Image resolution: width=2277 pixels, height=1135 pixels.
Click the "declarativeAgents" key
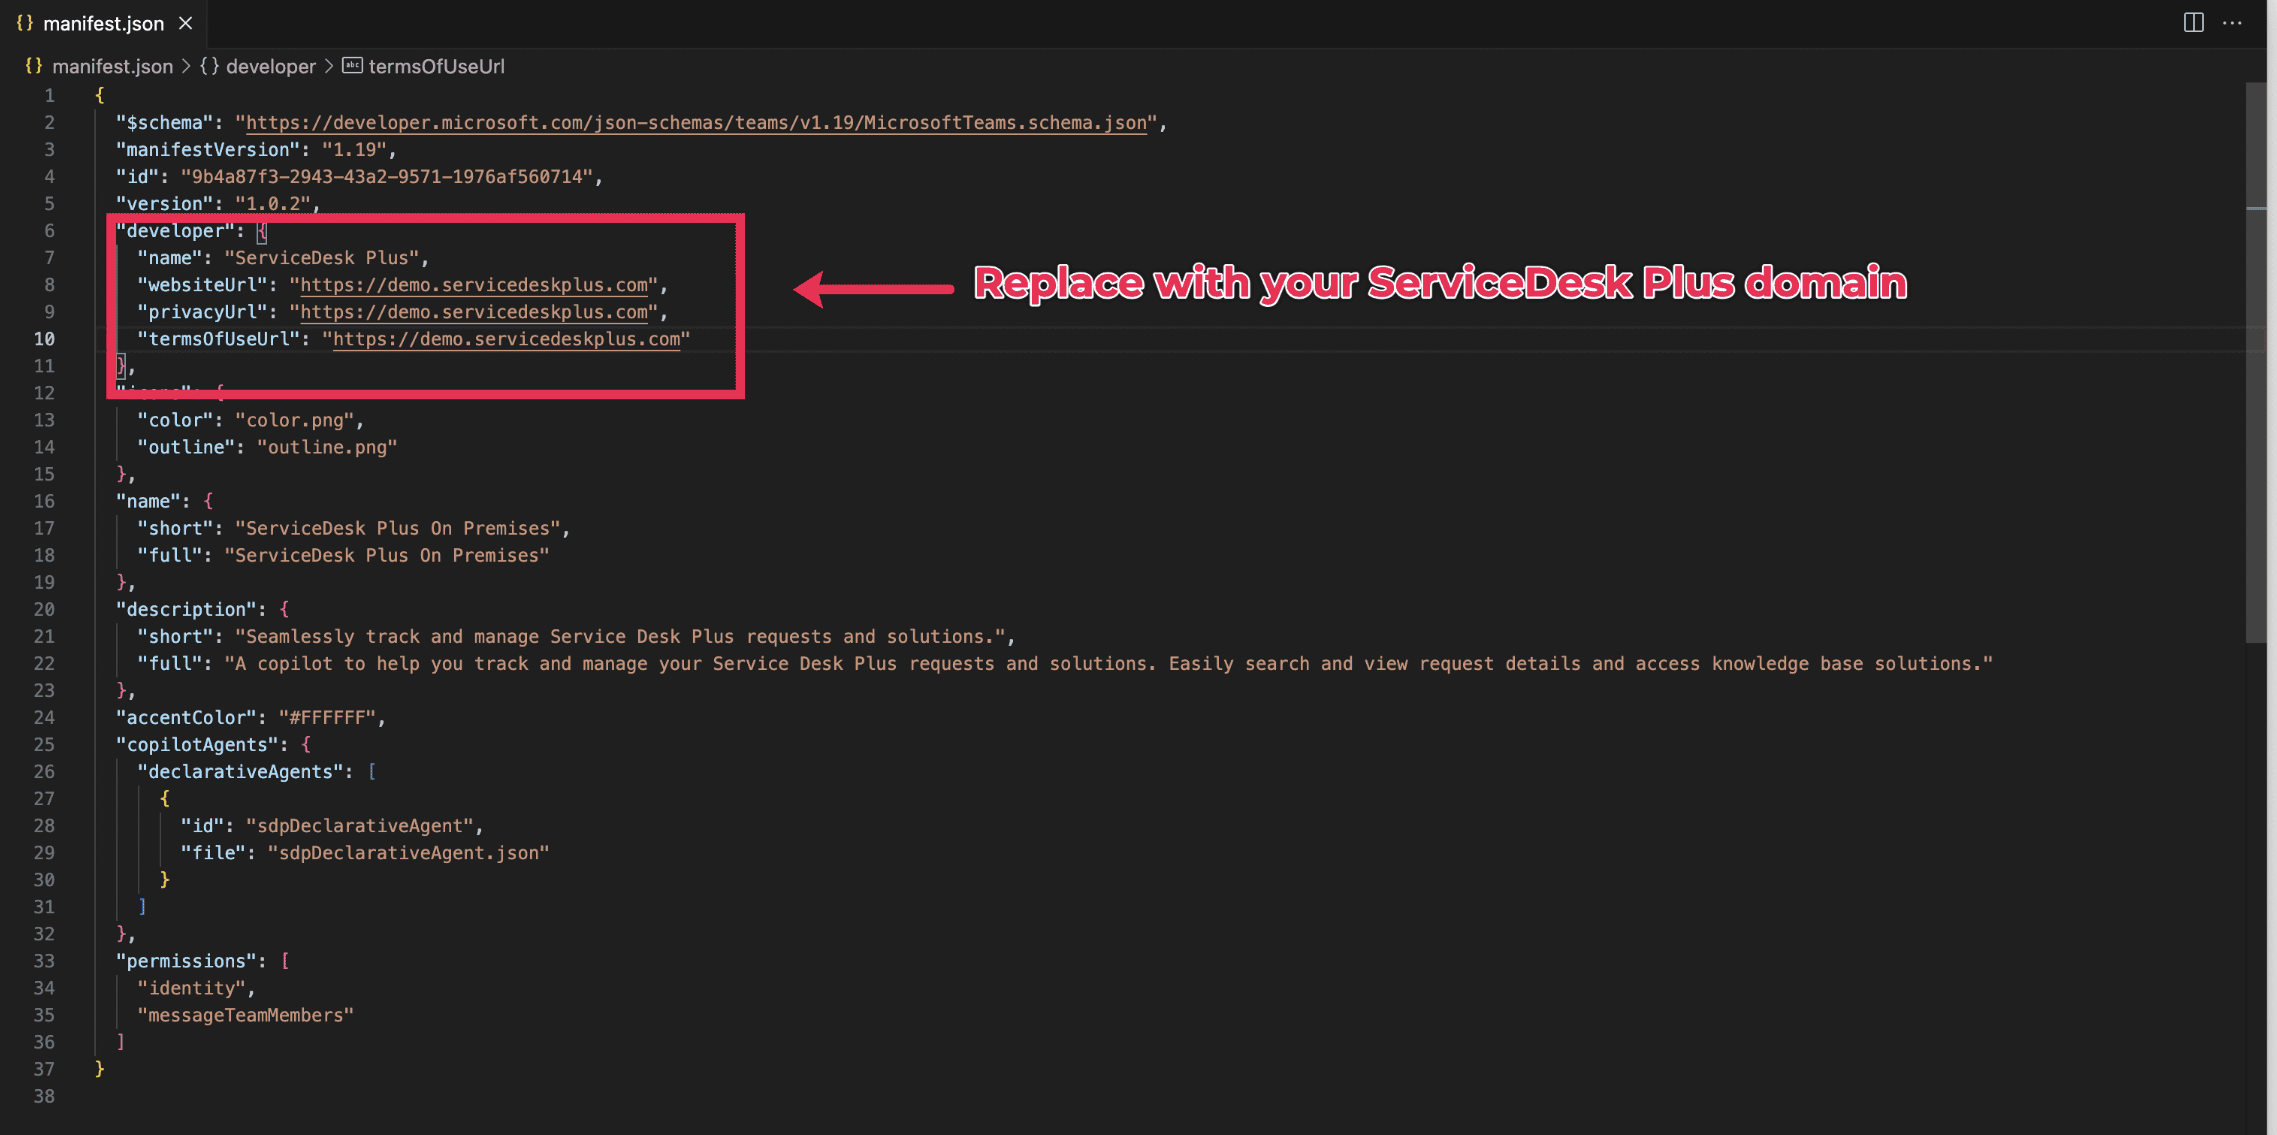click(x=240, y=772)
